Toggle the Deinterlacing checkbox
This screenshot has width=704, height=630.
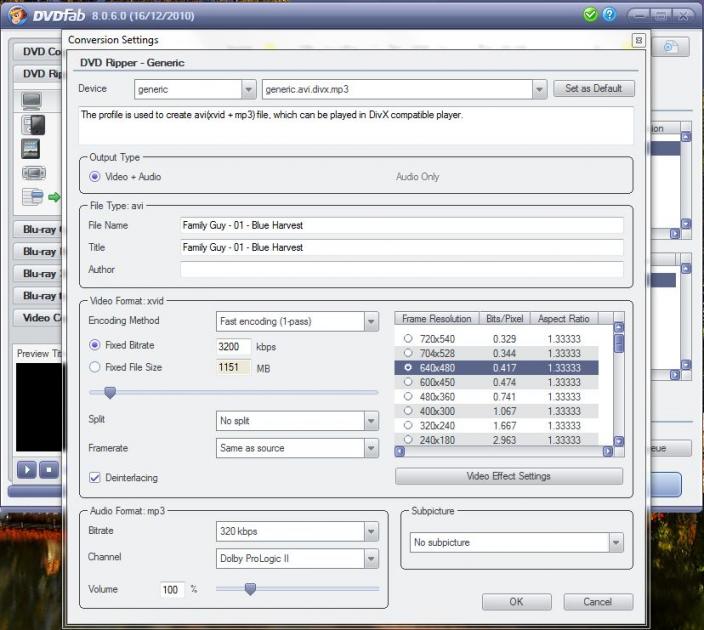point(94,477)
